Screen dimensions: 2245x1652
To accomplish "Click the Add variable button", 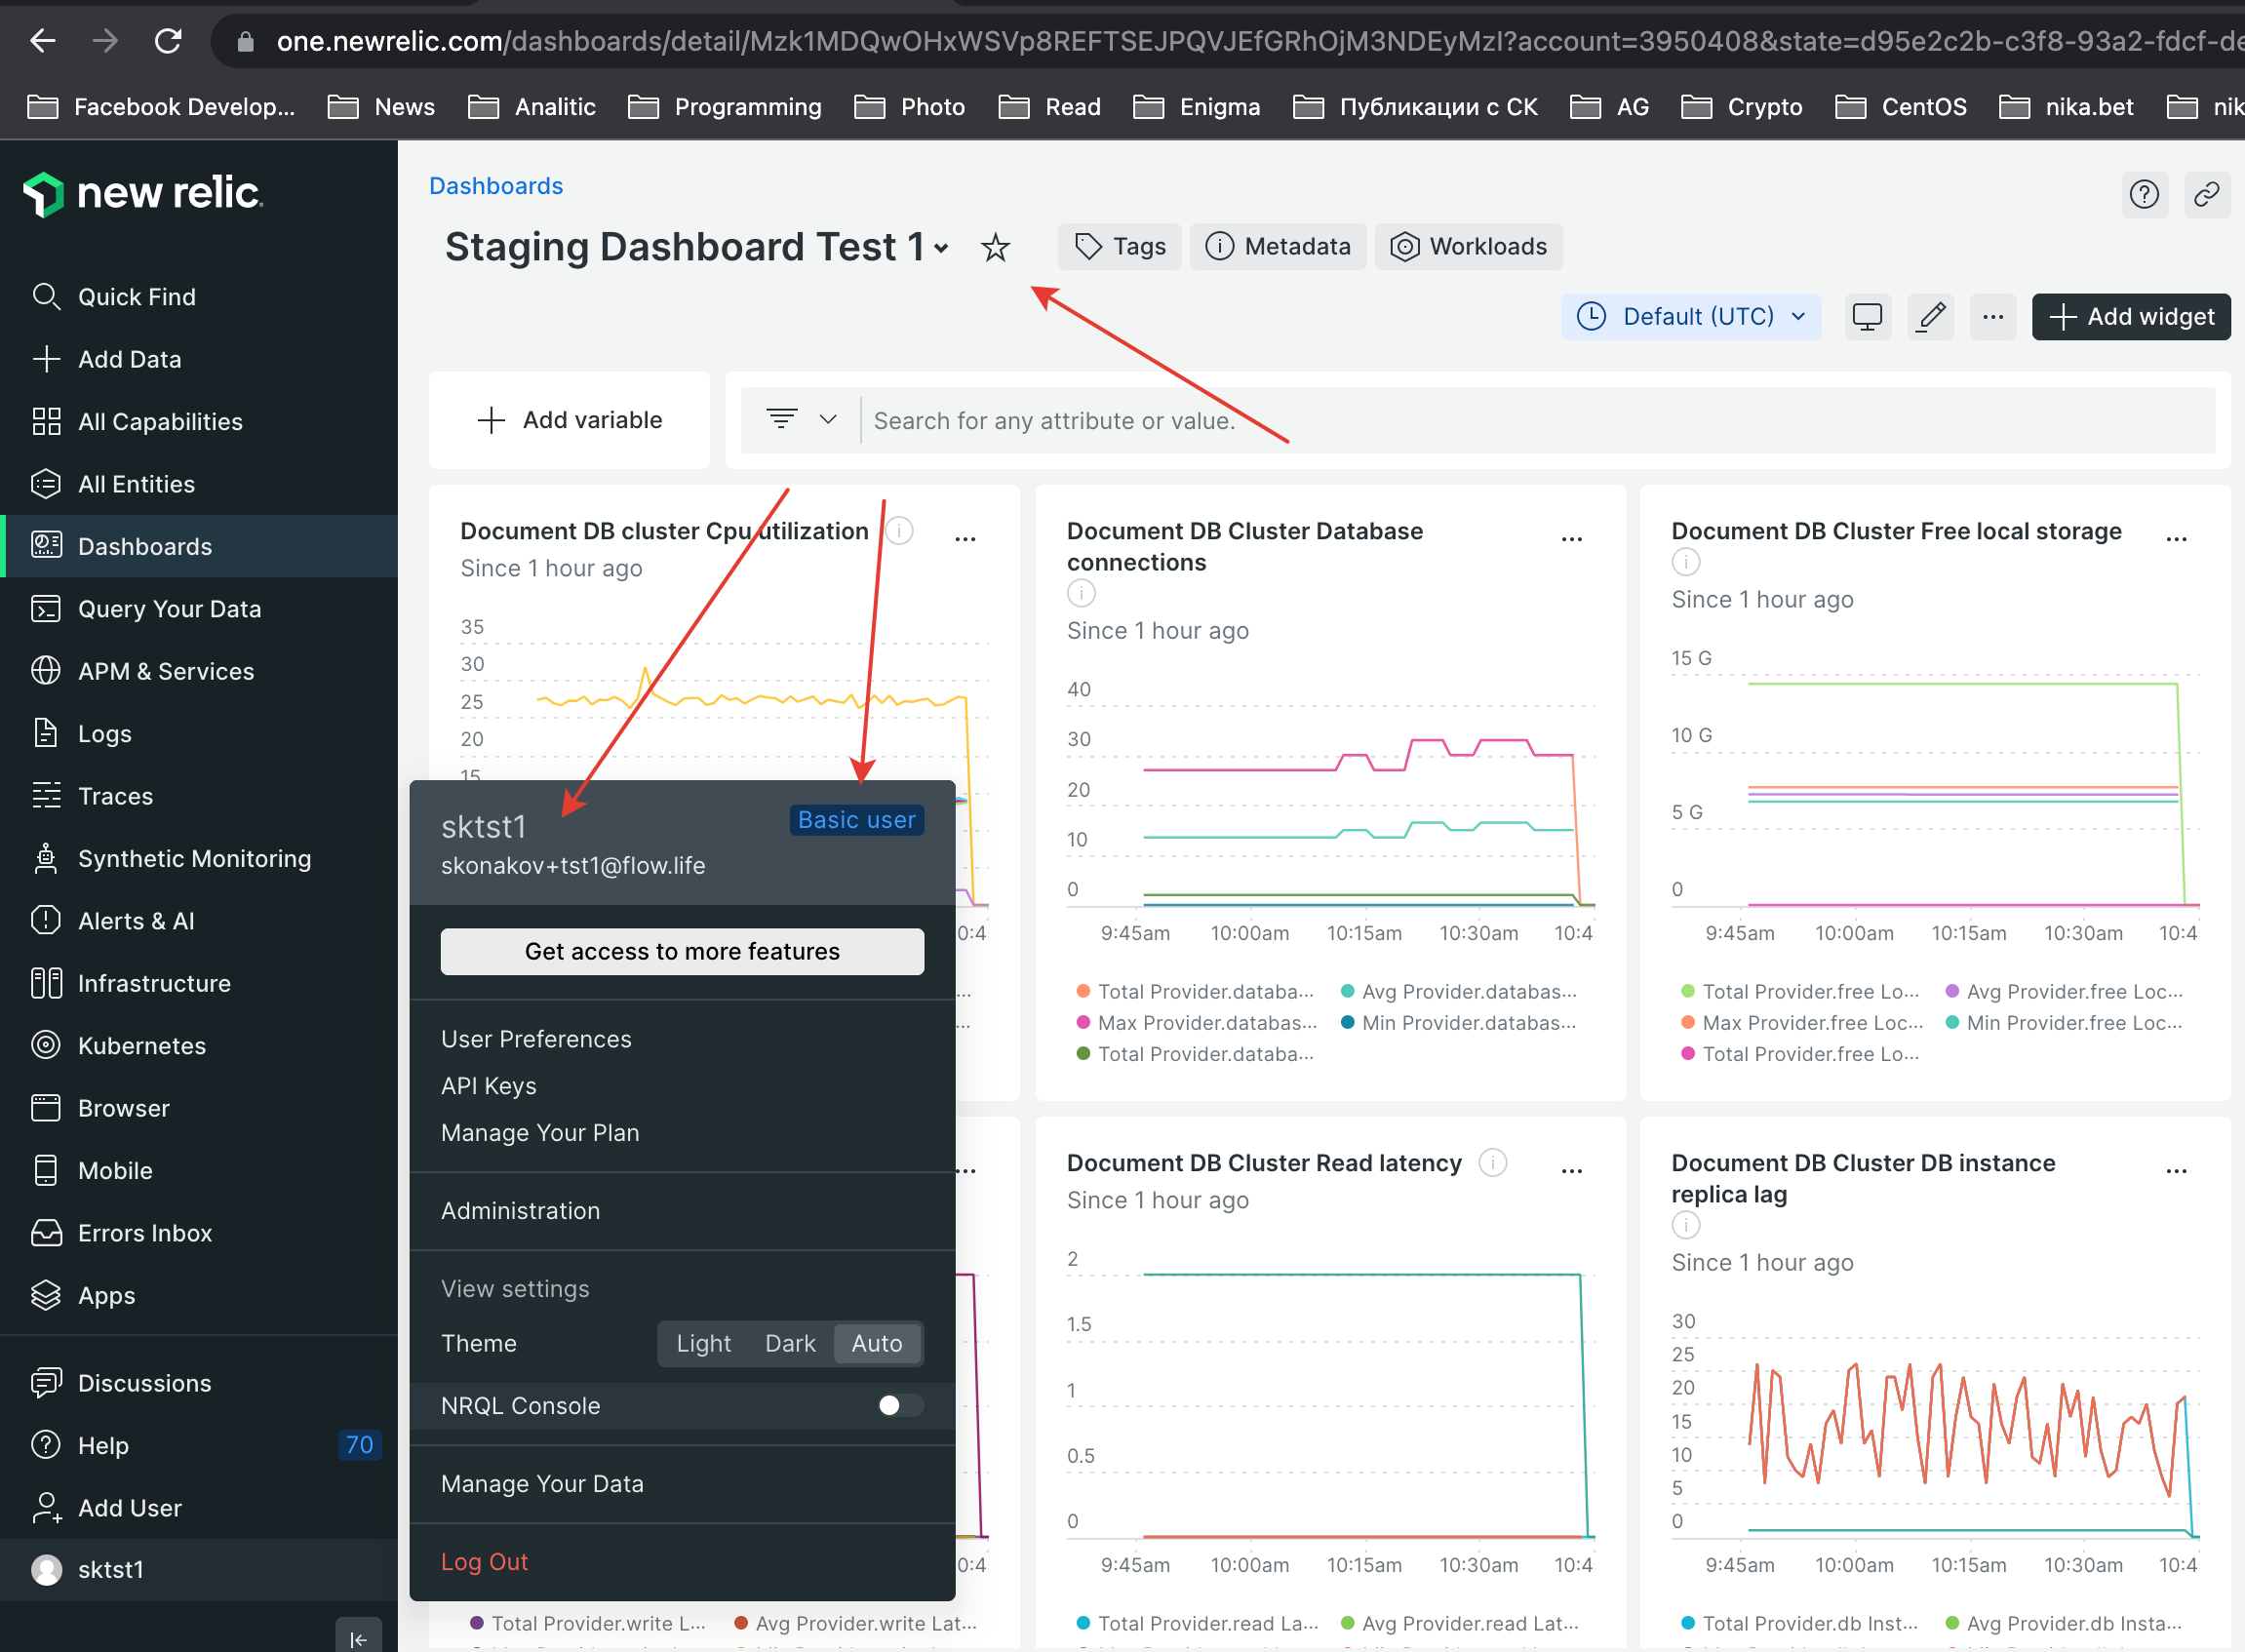I will click(569, 420).
